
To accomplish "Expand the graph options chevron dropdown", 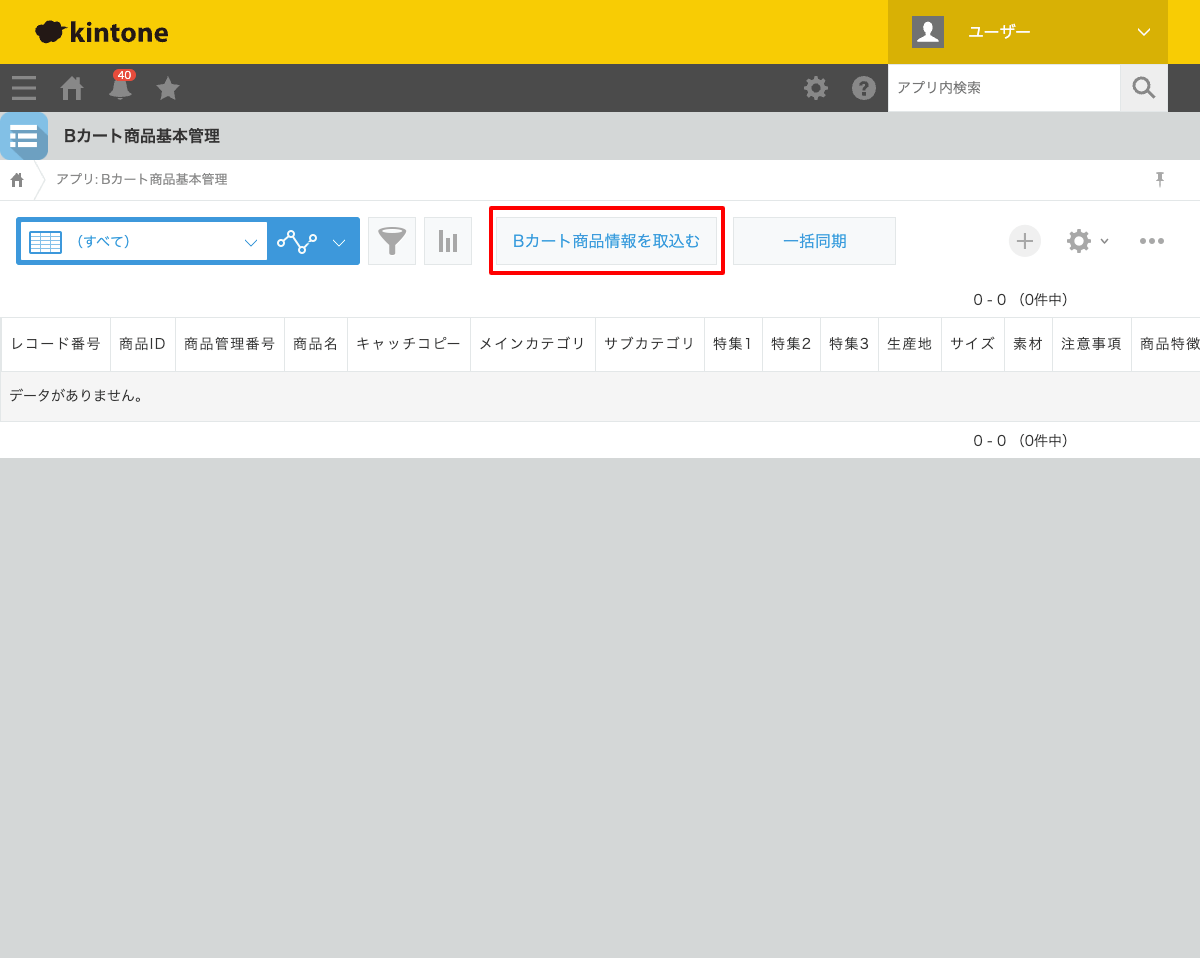I will (x=339, y=240).
